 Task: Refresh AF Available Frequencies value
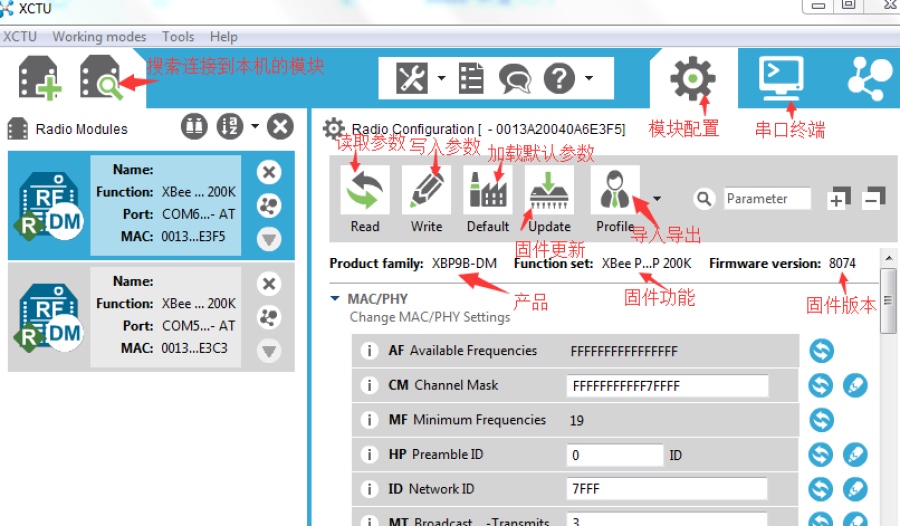[821, 351]
